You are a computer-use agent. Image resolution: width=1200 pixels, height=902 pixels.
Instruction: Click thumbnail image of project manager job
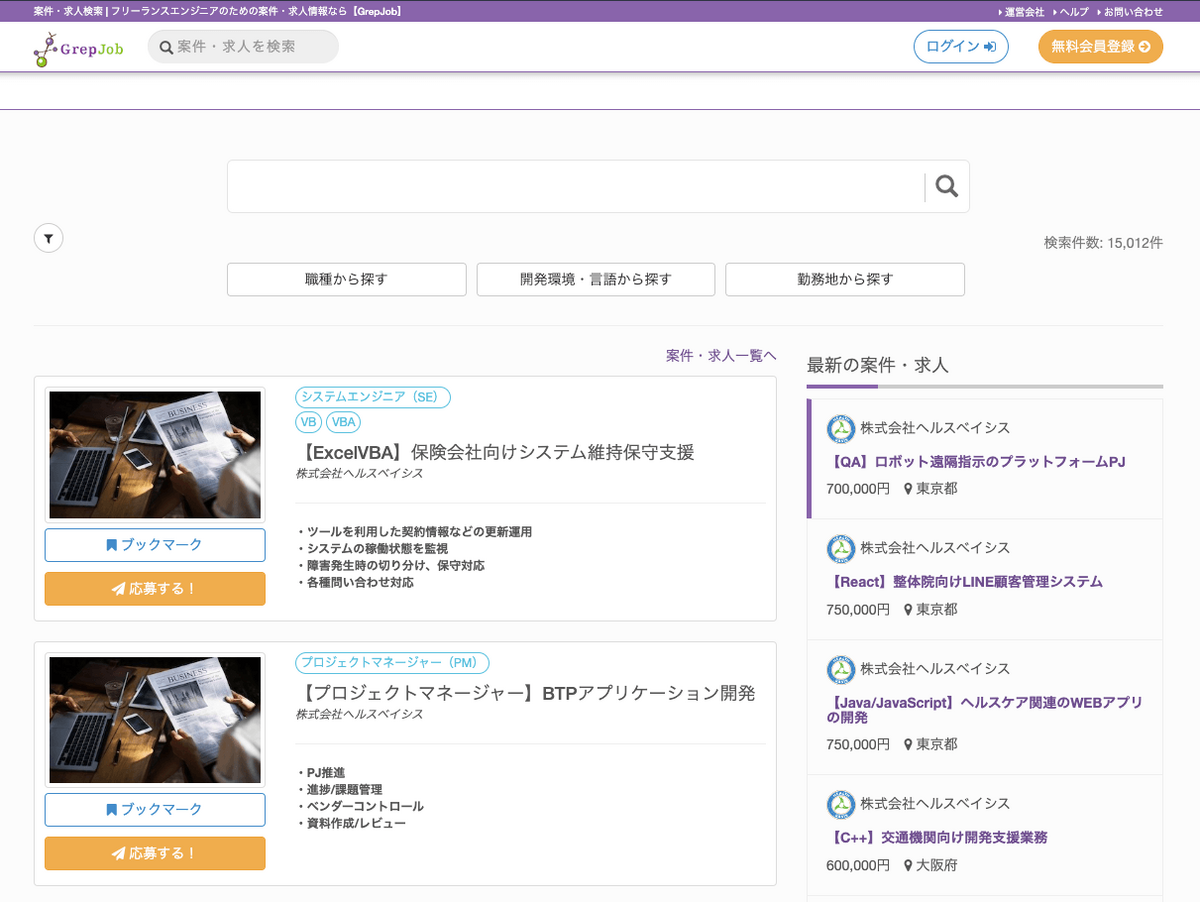tap(155, 720)
